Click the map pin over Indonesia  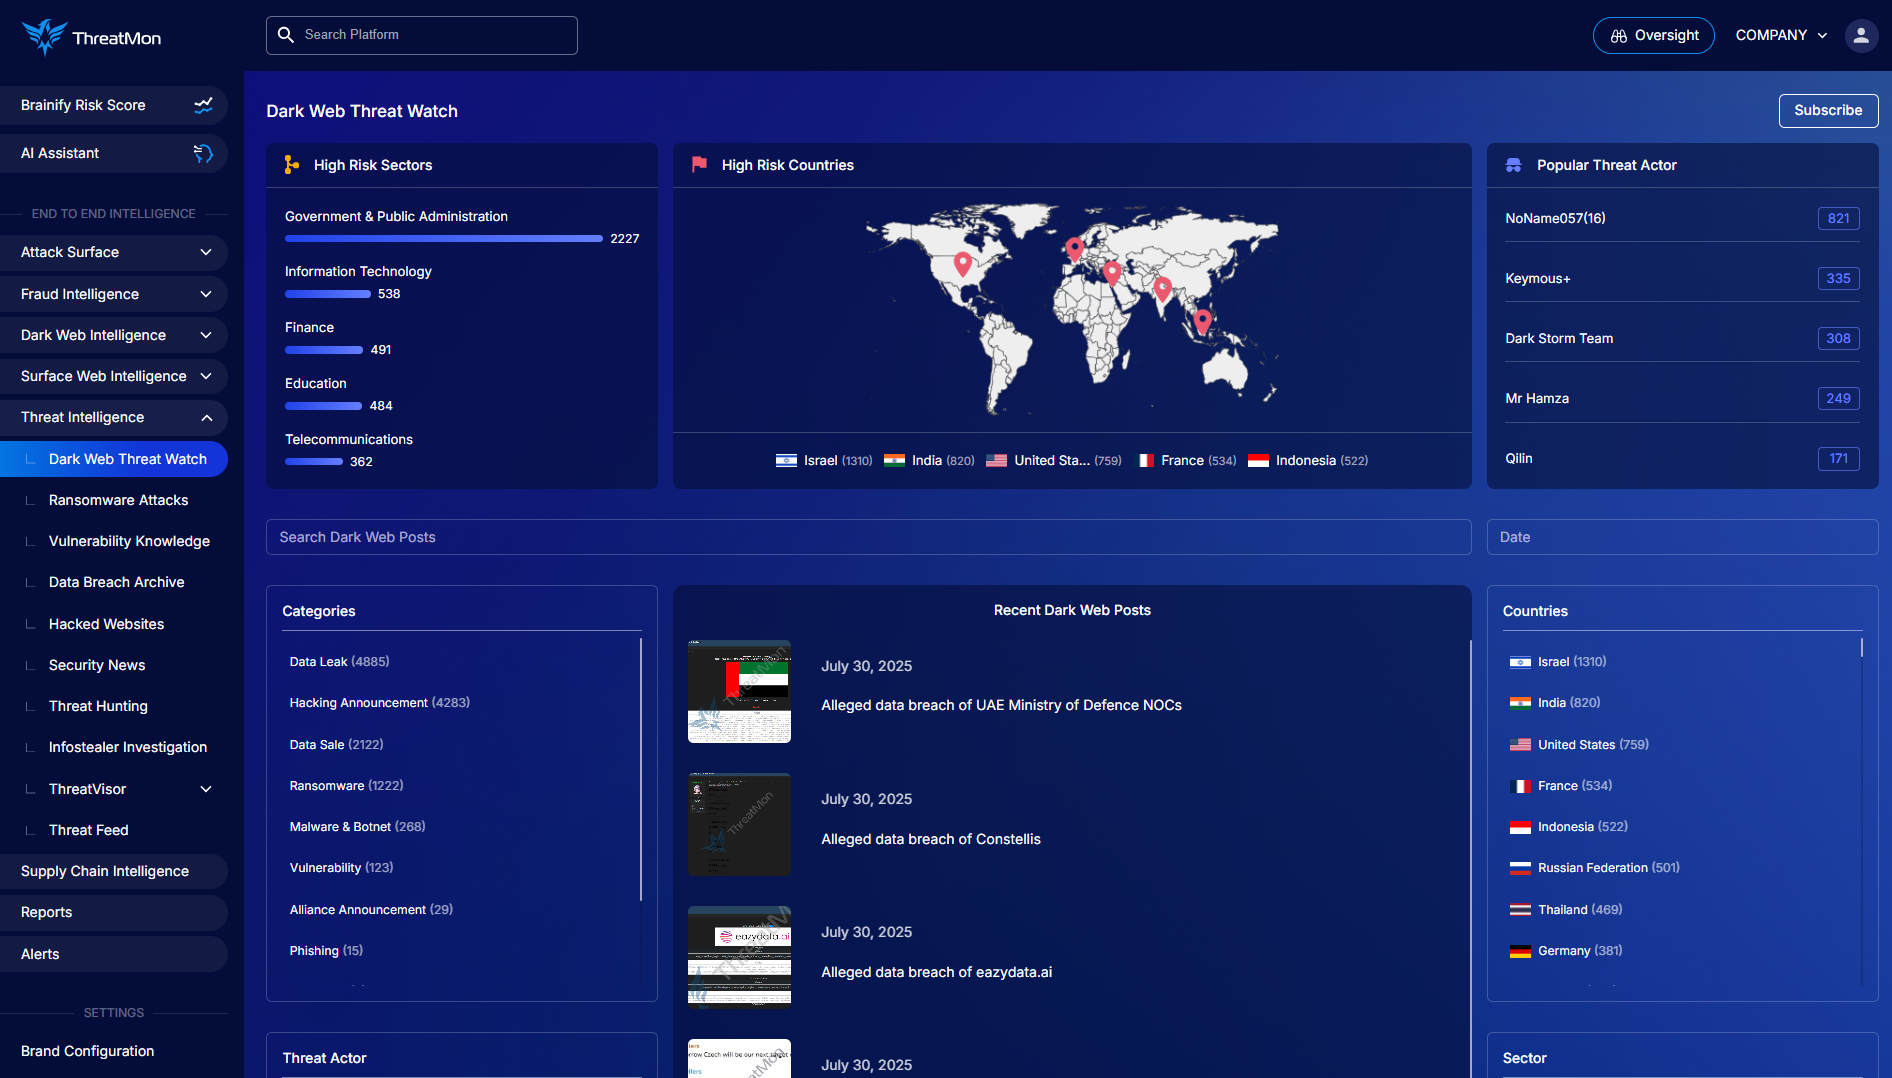[1203, 322]
